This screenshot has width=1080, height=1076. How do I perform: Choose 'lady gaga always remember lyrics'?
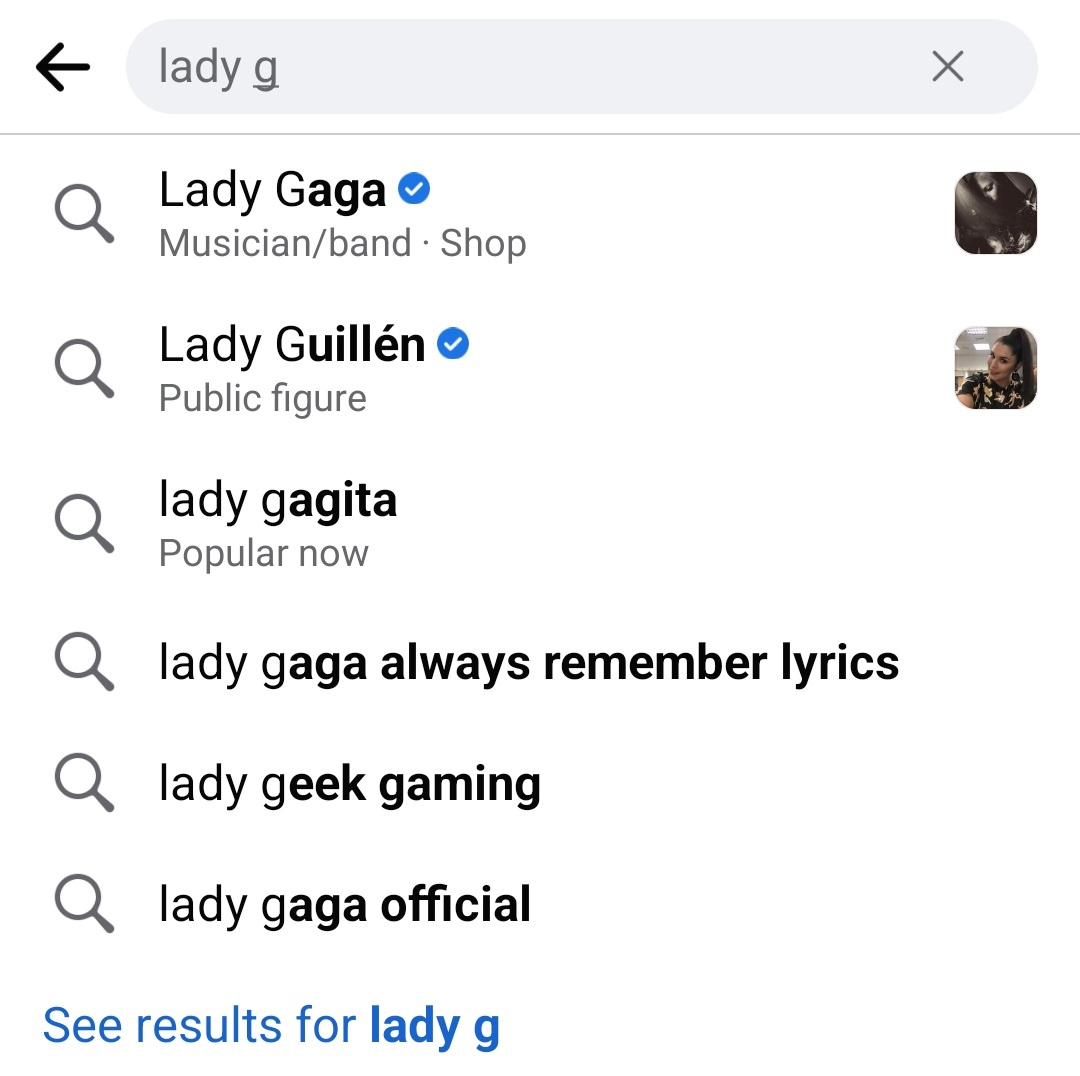528,662
